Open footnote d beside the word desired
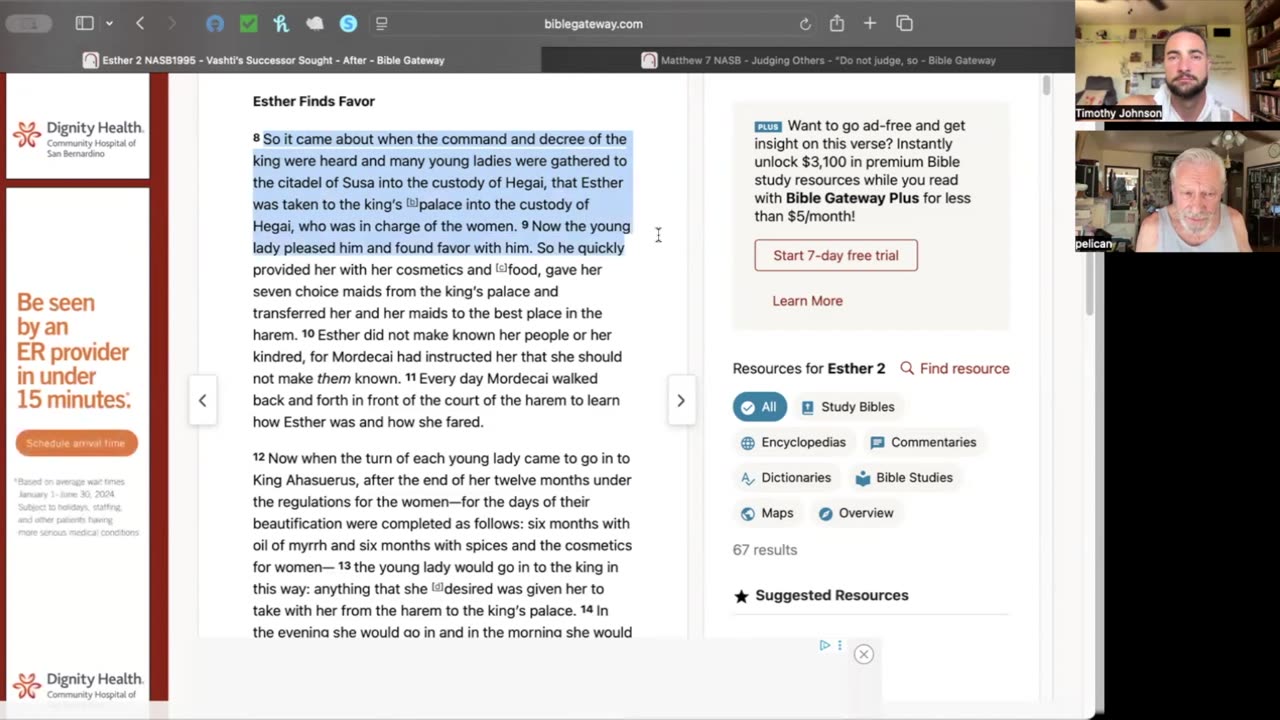 coord(438,587)
